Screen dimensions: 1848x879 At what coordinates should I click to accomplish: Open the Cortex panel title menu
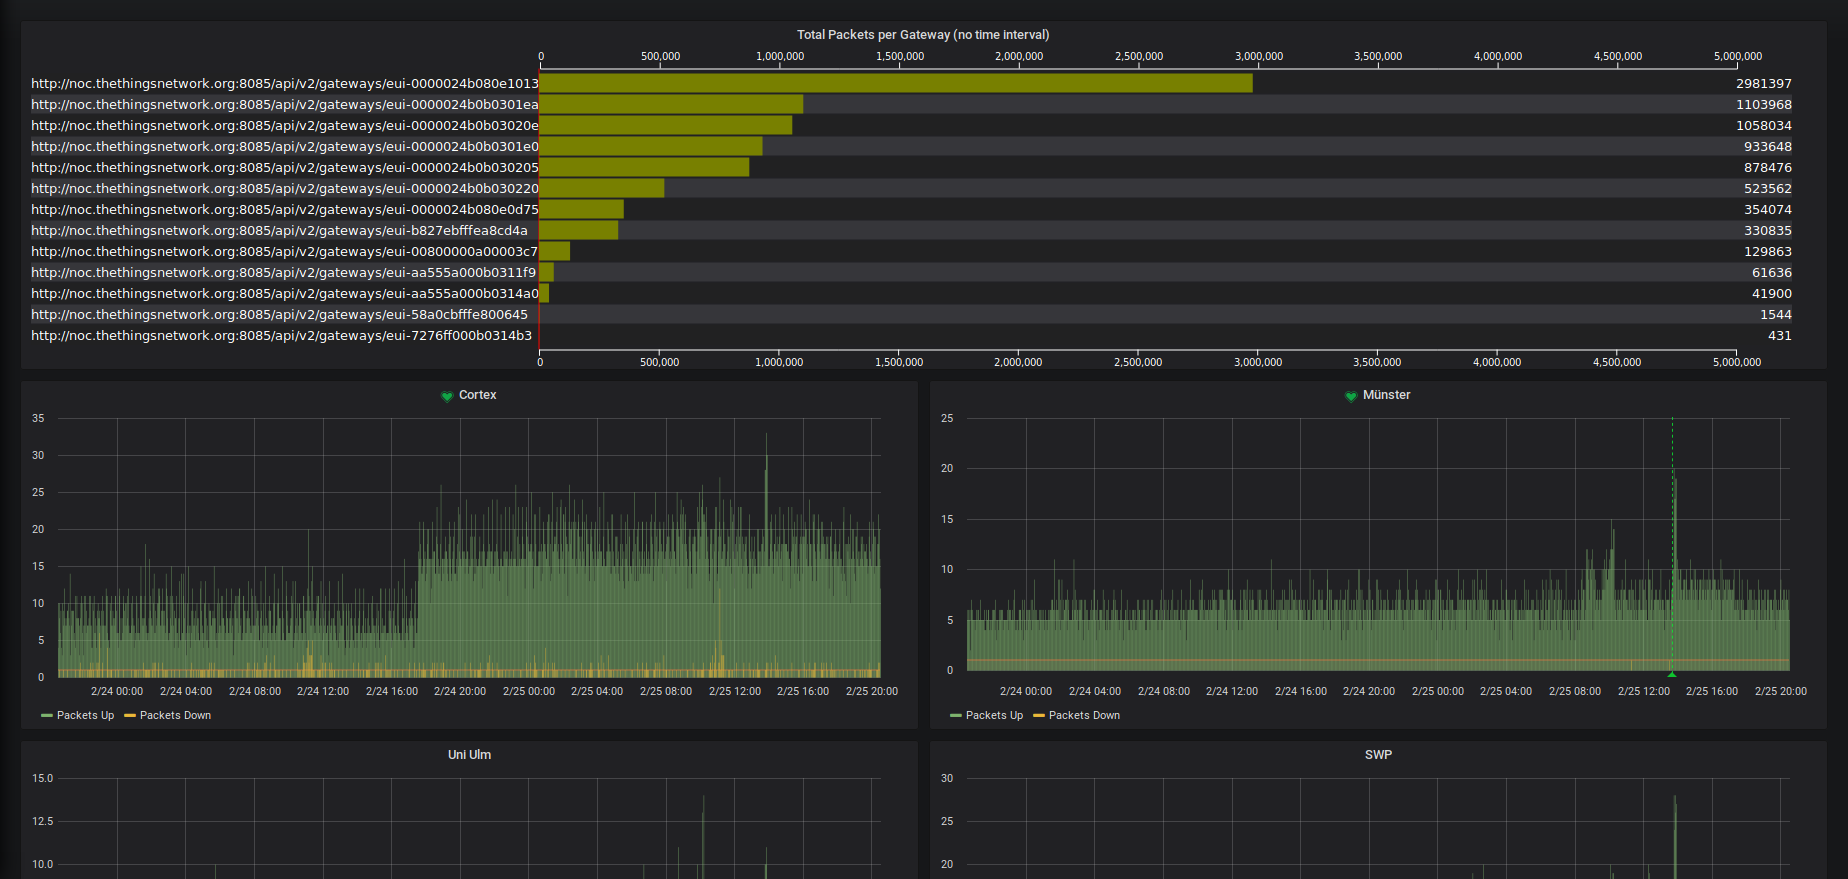point(477,395)
